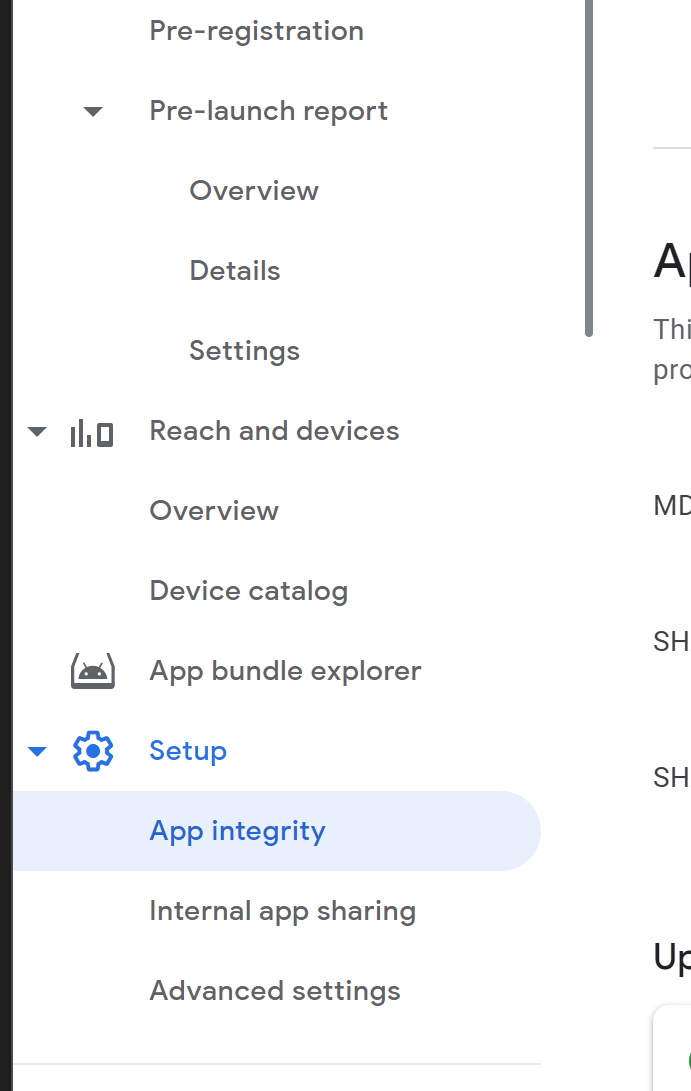Select the Reach and devices label
The height and width of the screenshot is (1091, 691).
[x=274, y=431]
